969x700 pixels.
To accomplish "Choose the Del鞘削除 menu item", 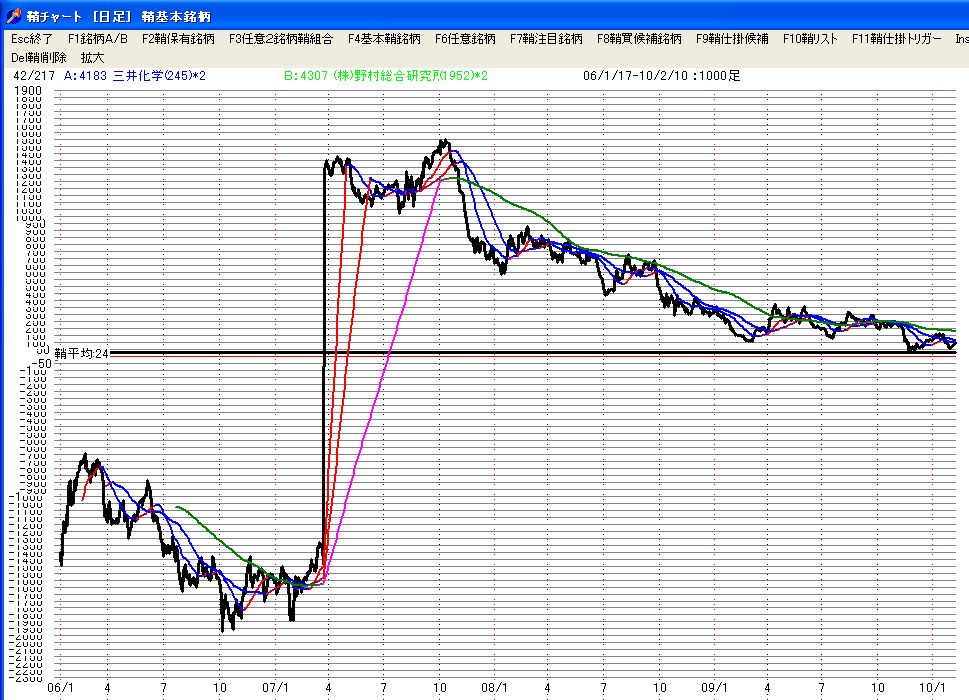I will [38, 57].
